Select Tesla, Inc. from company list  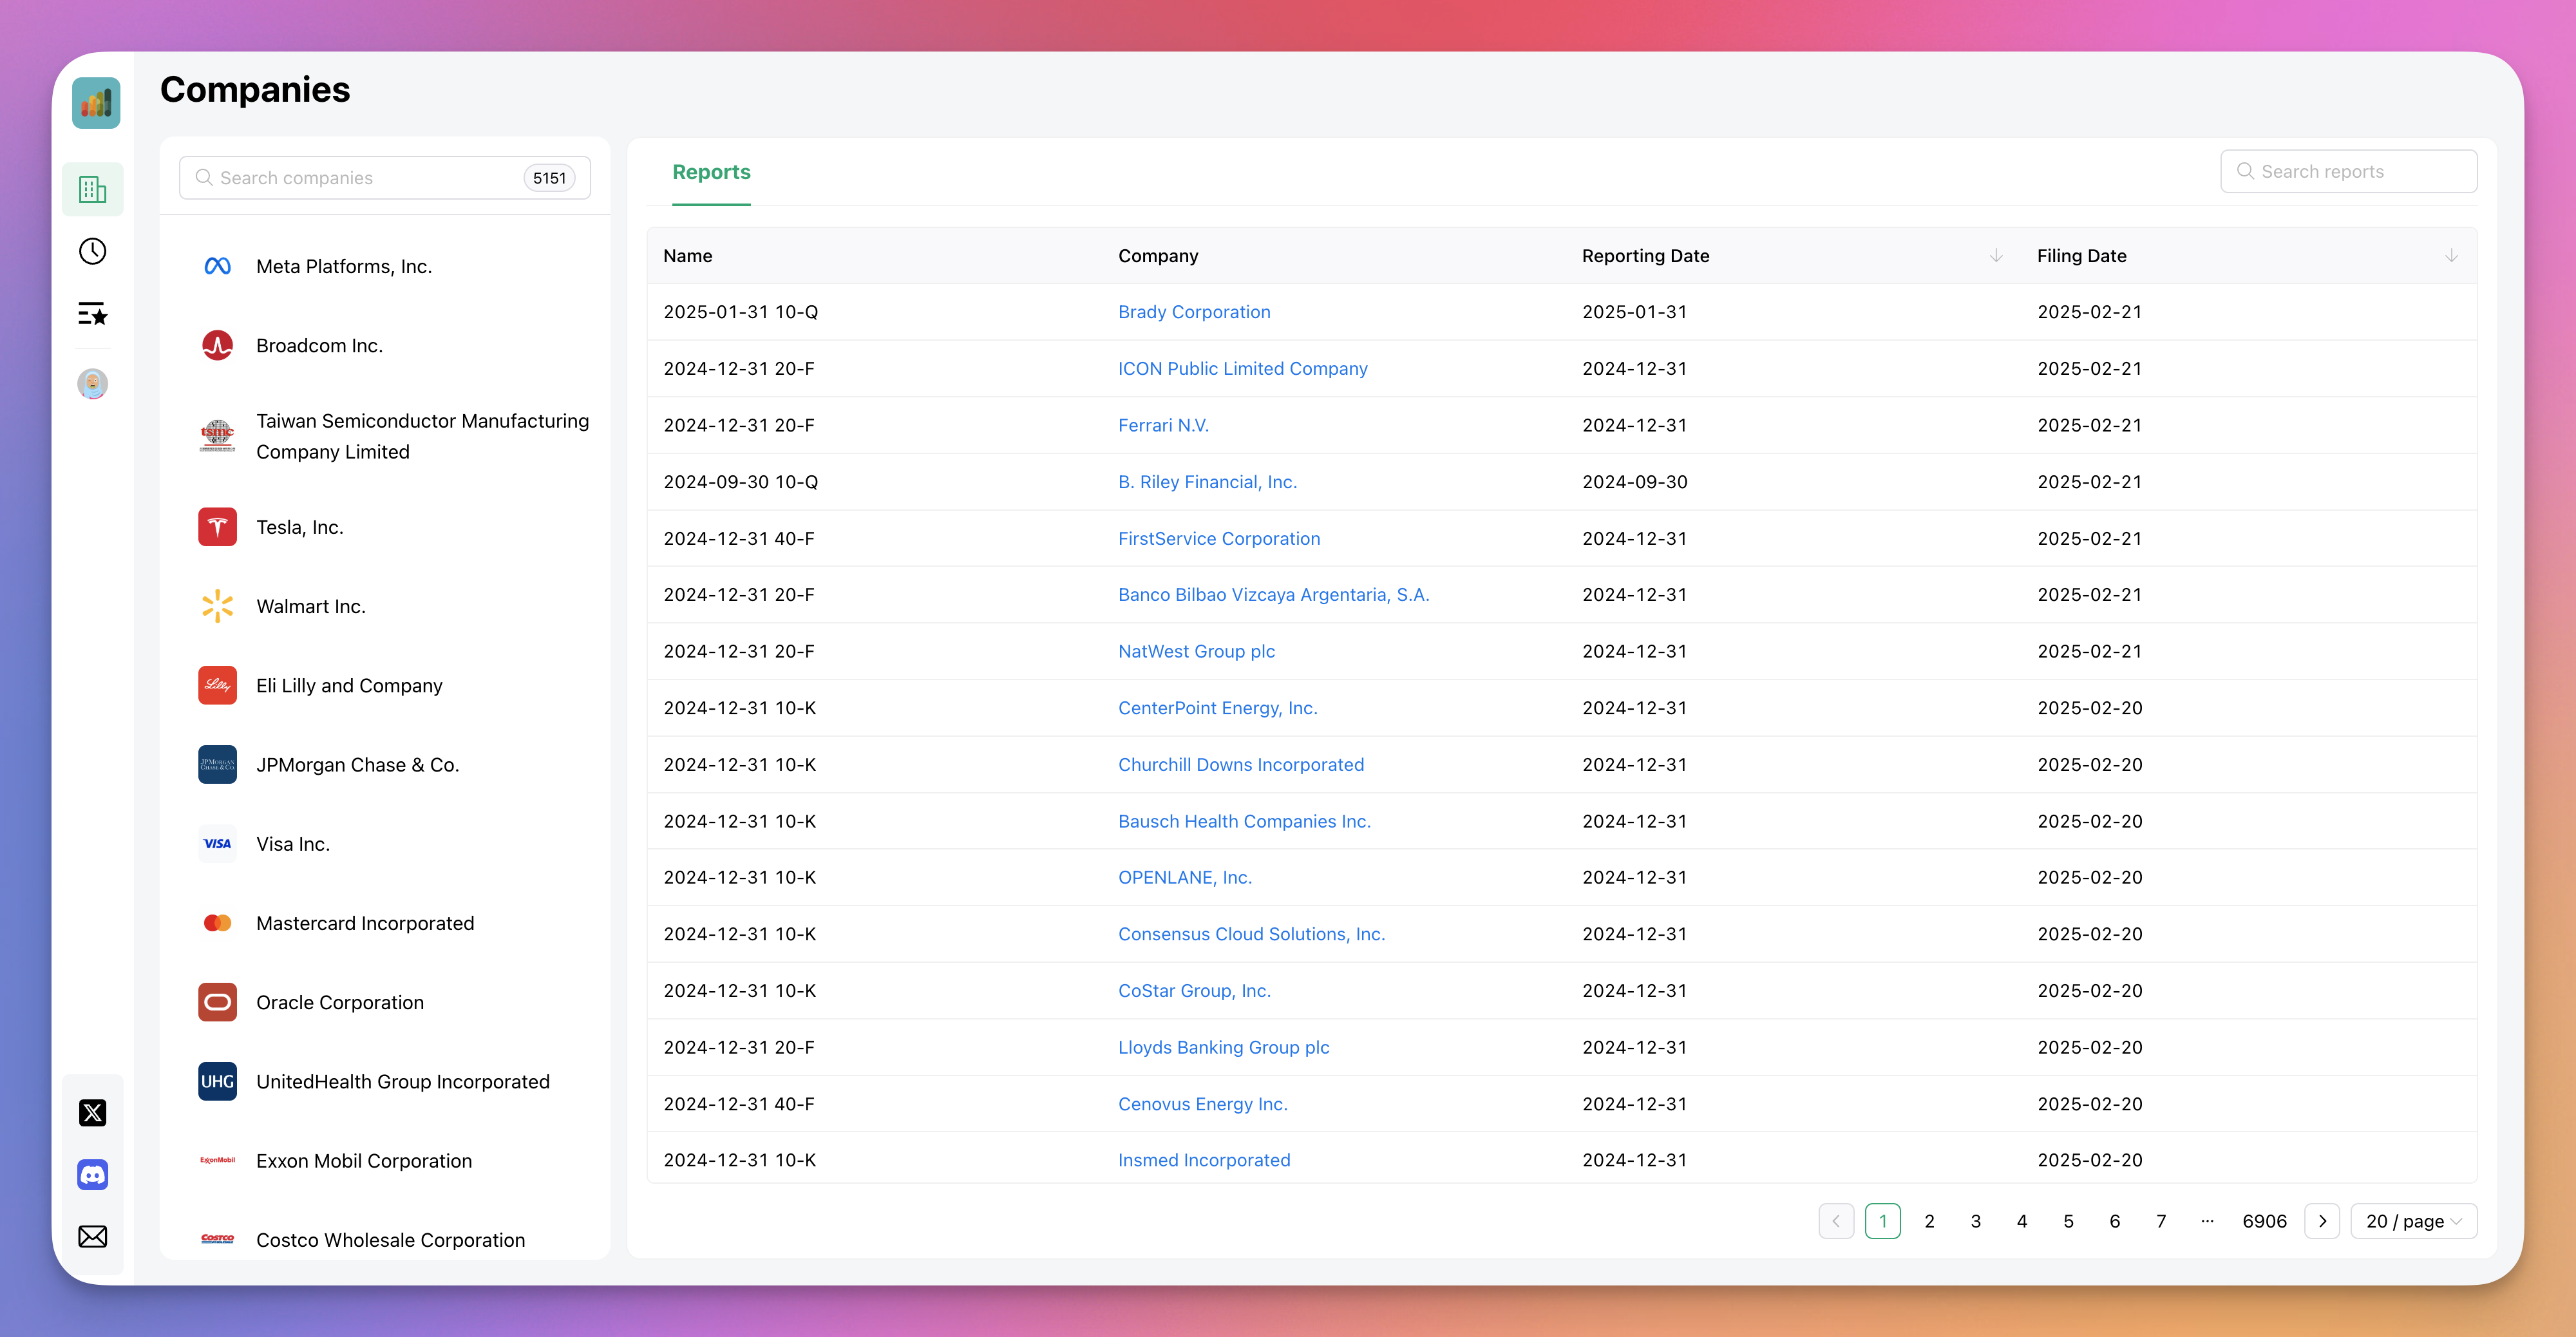[x=299, y=527]
